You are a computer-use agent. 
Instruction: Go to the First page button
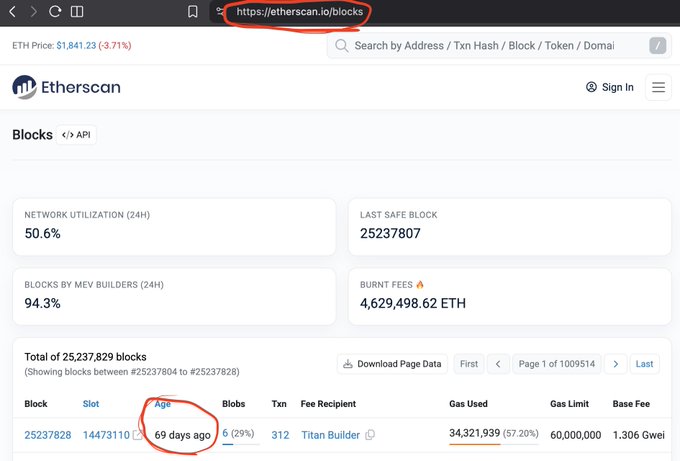click(469, 364)
